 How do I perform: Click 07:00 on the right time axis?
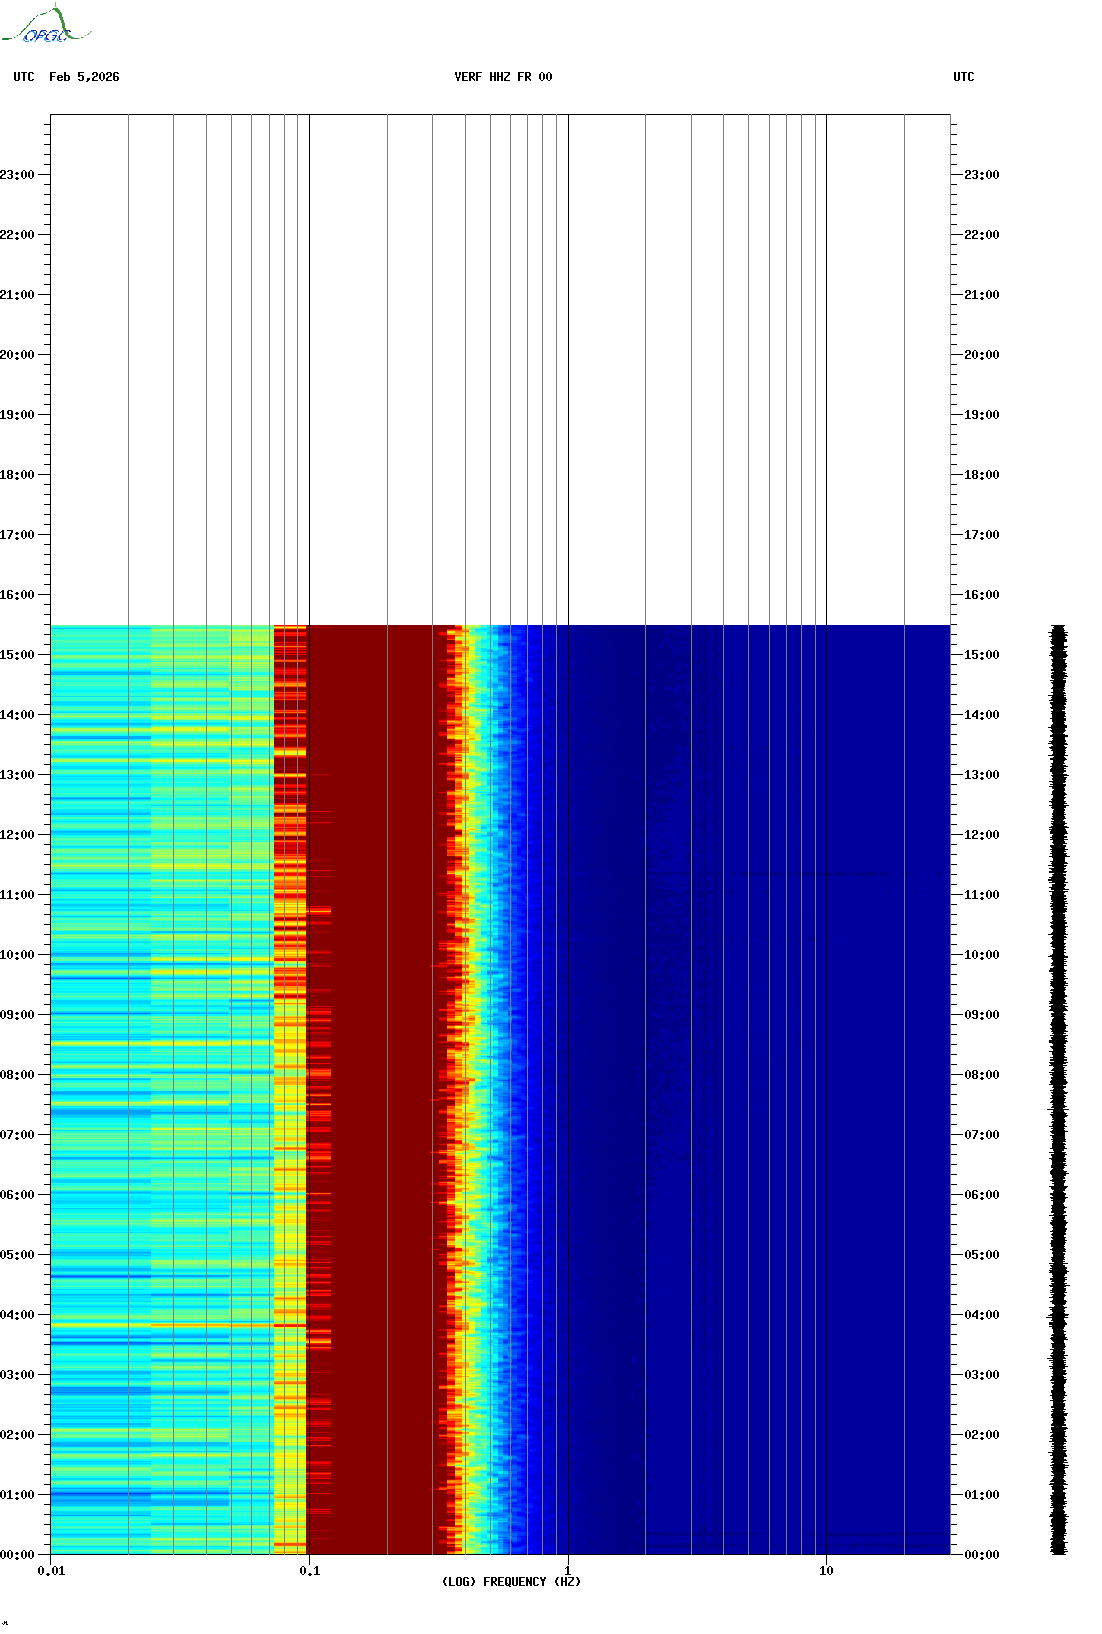click(982, 1135)
